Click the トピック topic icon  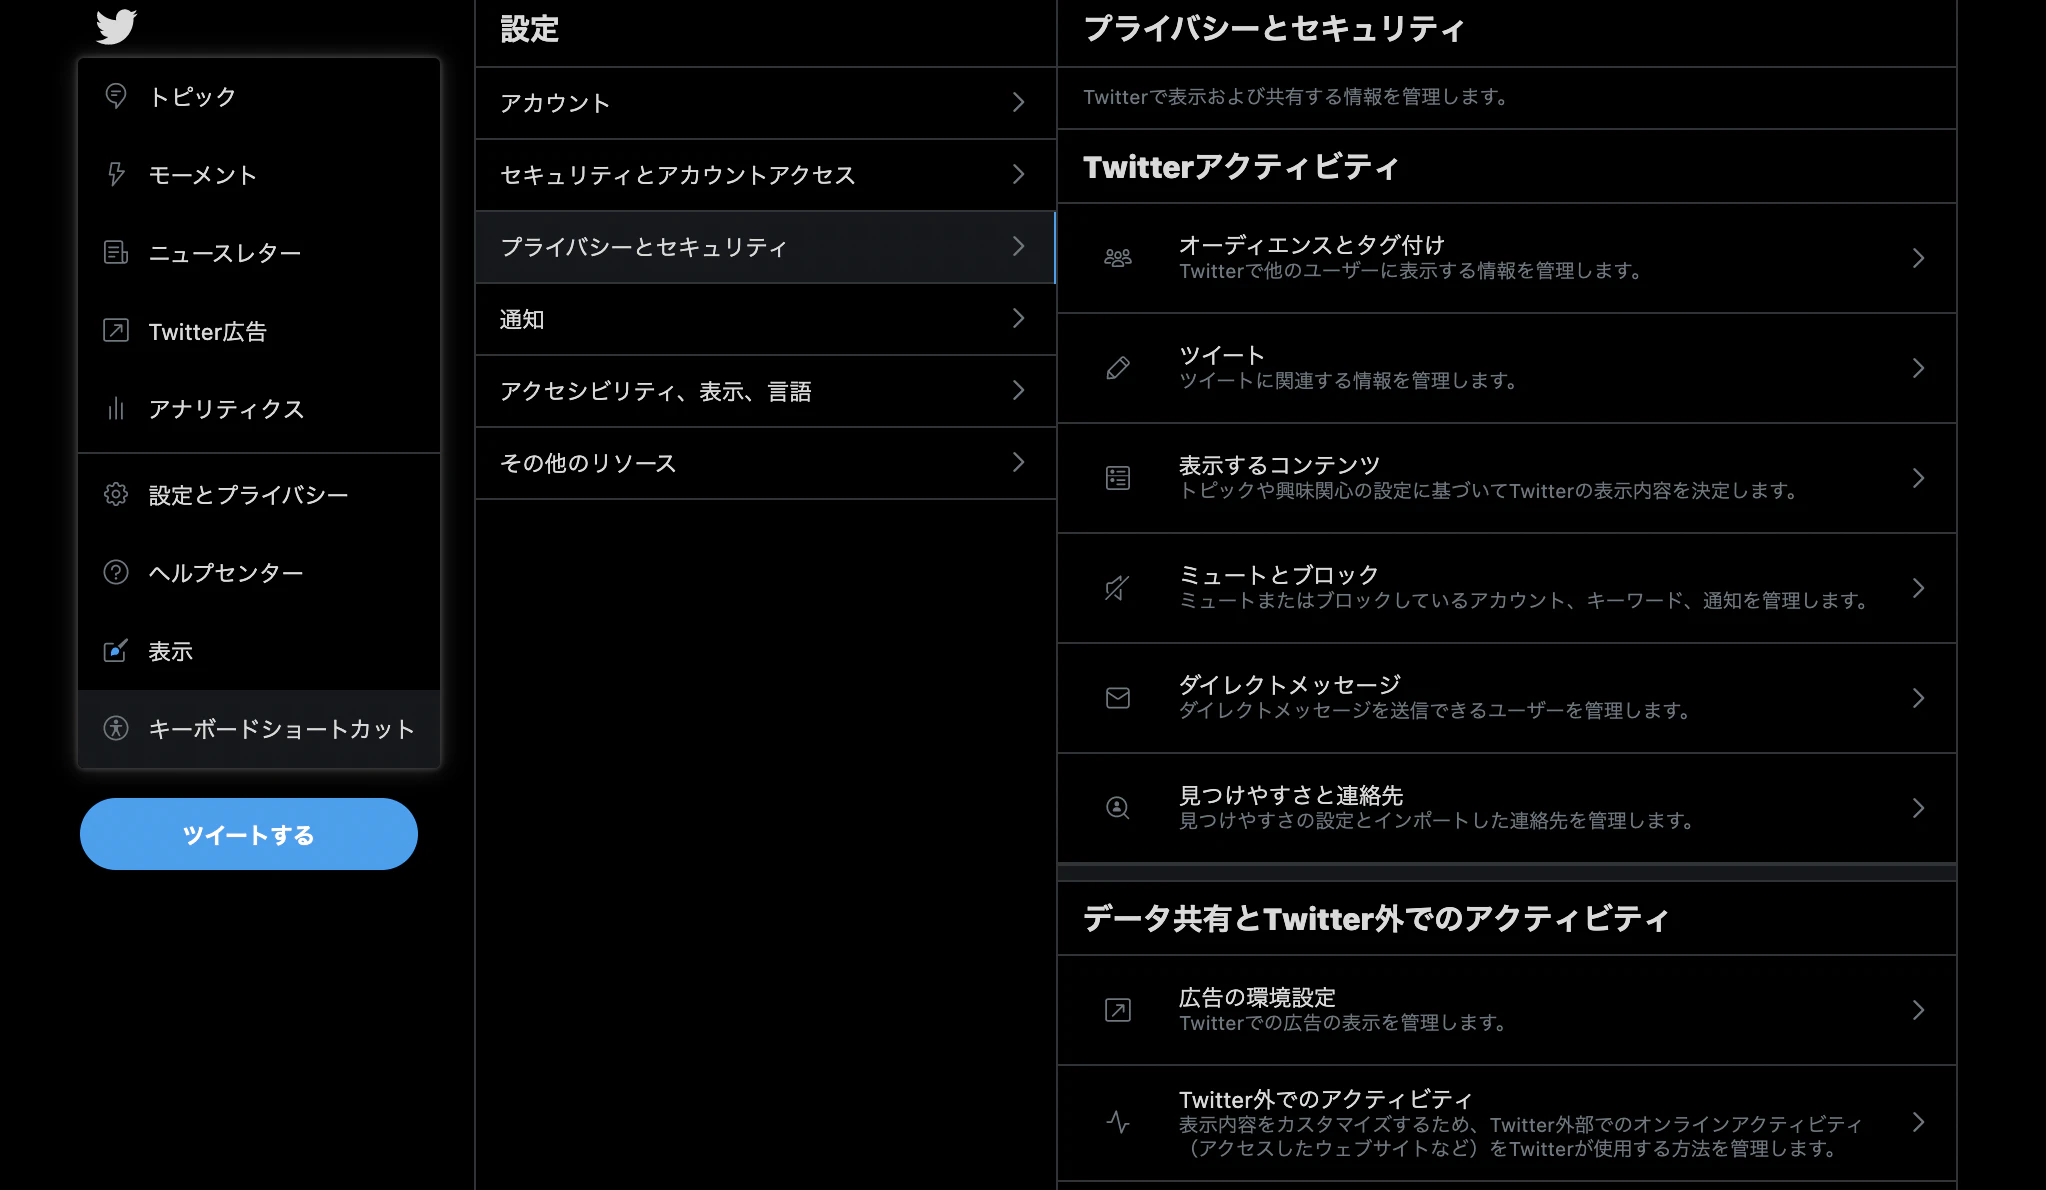pos(116,96)
